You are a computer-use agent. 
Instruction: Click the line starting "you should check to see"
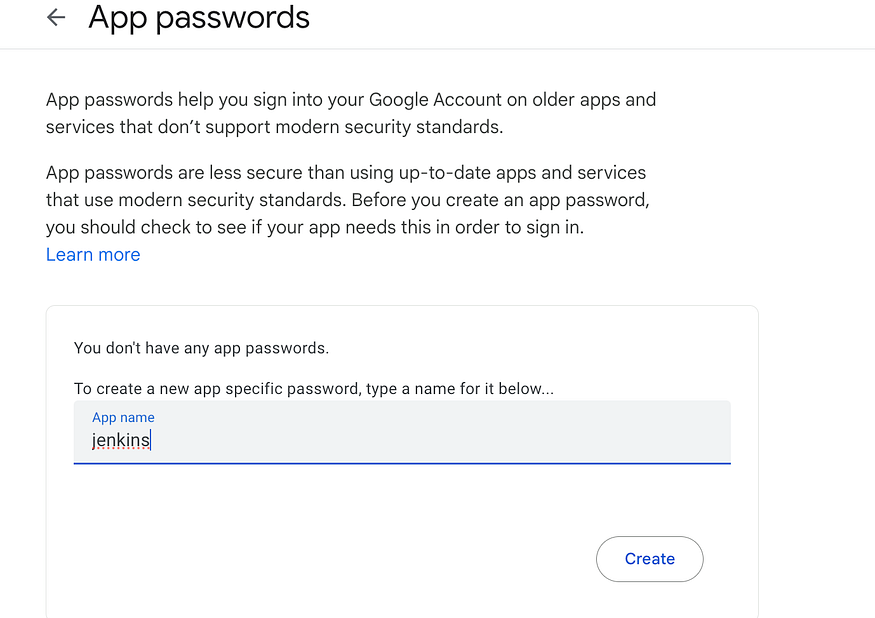[314, 227]
